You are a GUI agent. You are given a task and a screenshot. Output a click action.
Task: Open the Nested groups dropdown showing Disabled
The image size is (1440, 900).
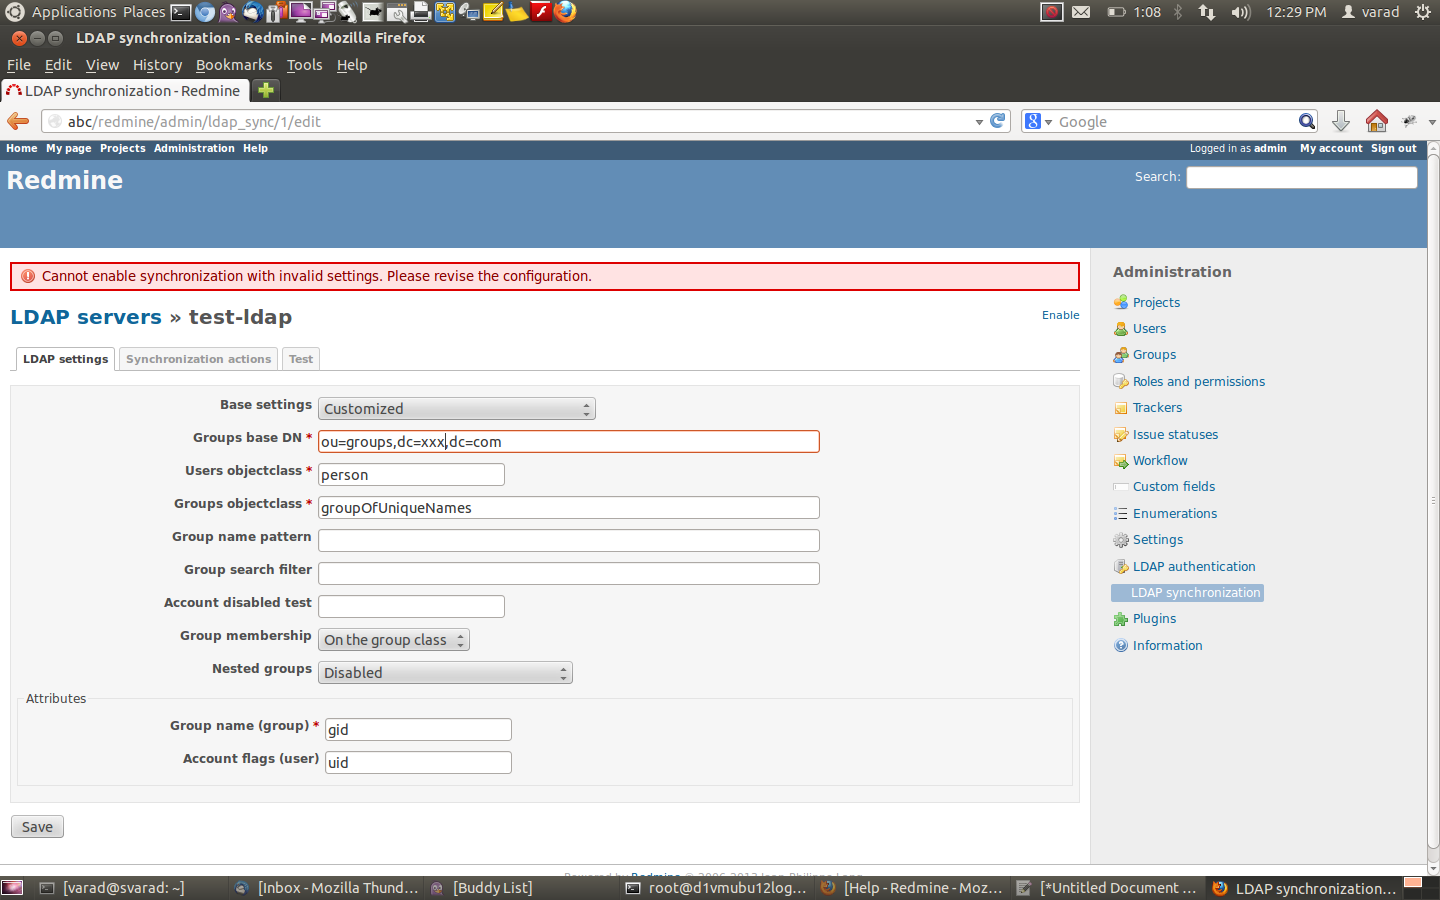click(445, 673)
